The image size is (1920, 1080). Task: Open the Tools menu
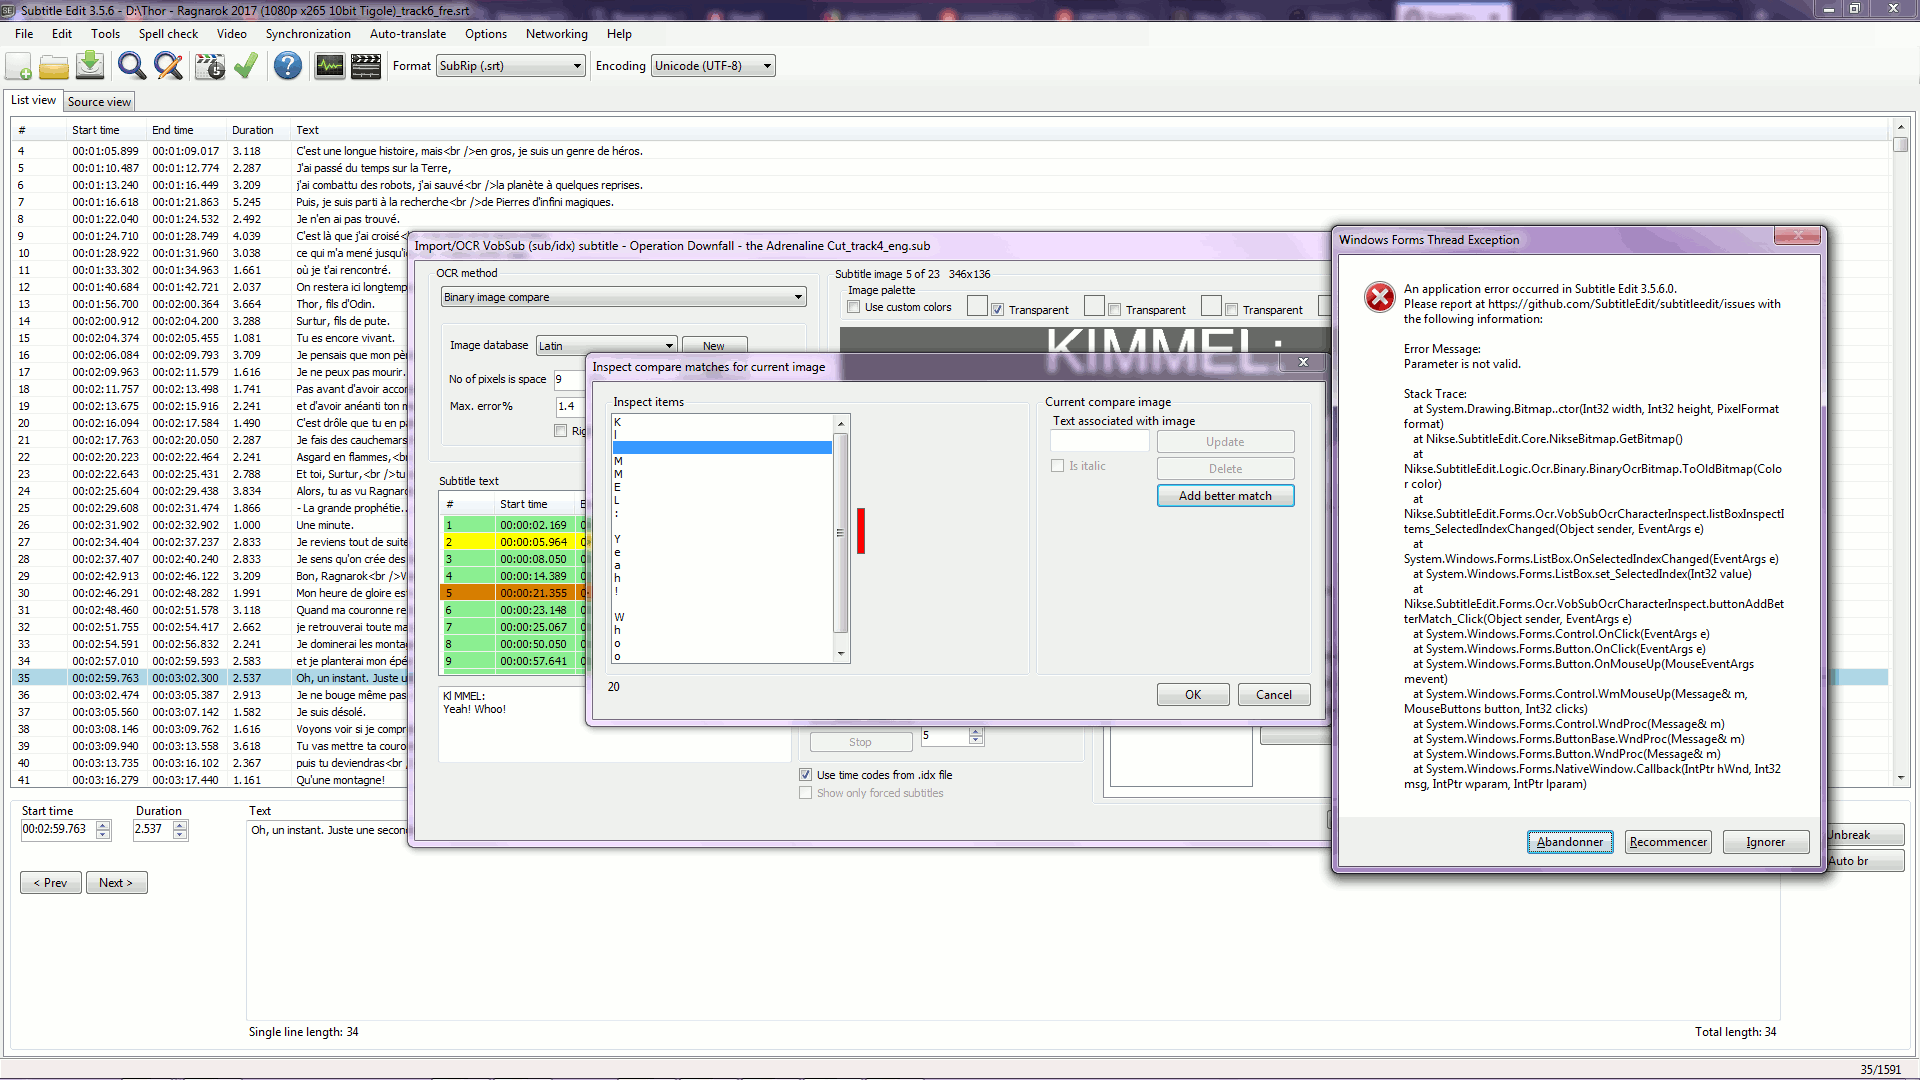[x=105, y=34]
